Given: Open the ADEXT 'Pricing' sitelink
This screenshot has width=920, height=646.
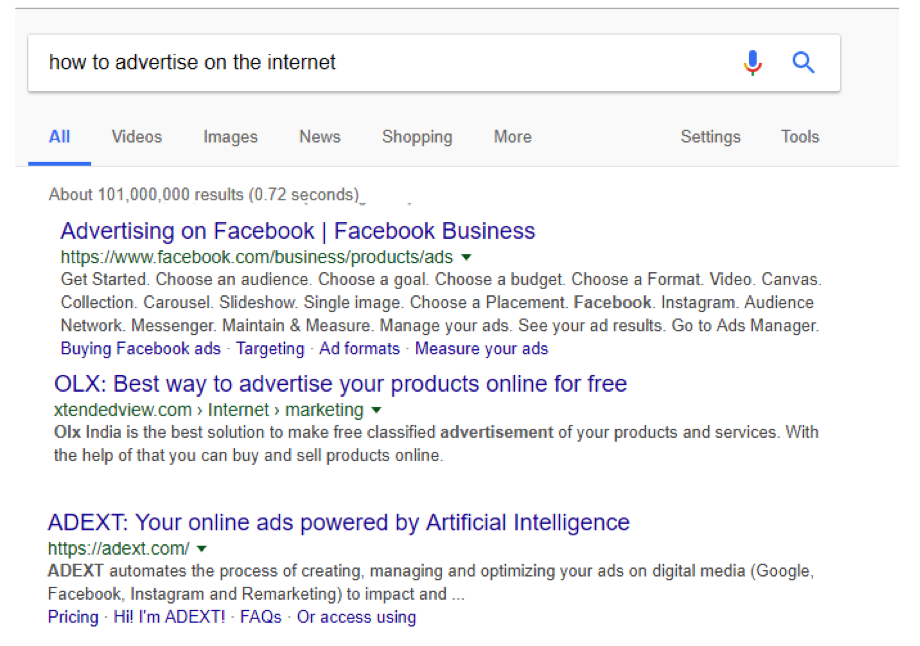Looking at the screenshot, I should (x=73, y=617).
